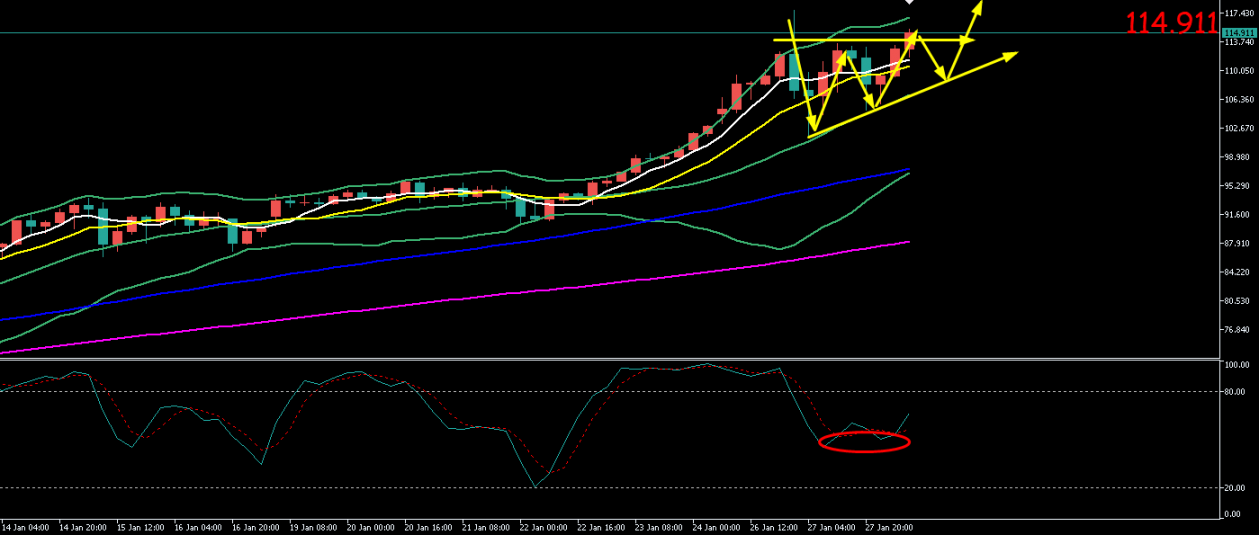Select the large teal candle on 16 Jan

click(x=233, y=232)
